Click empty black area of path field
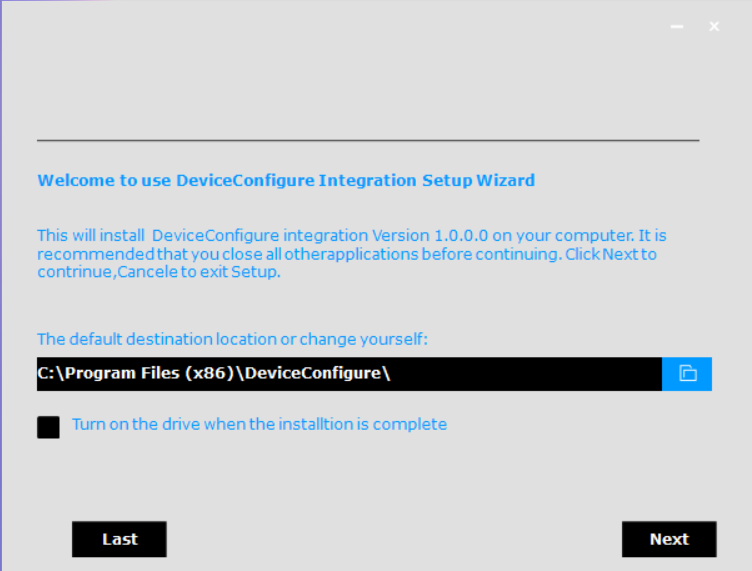This screenshot has height=571, width=752. coord(530,374)
